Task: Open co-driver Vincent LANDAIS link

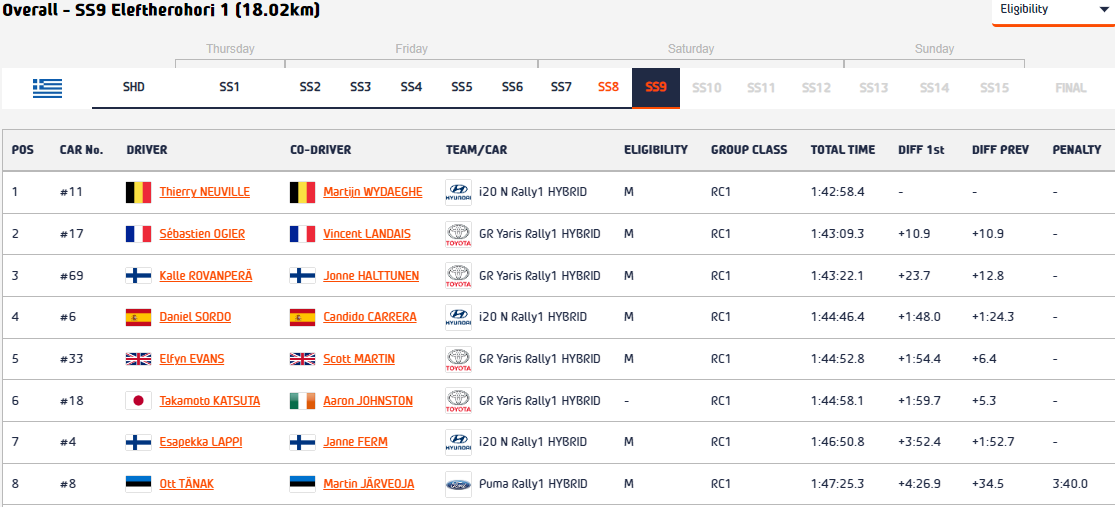Action: [x=367, y=234]
